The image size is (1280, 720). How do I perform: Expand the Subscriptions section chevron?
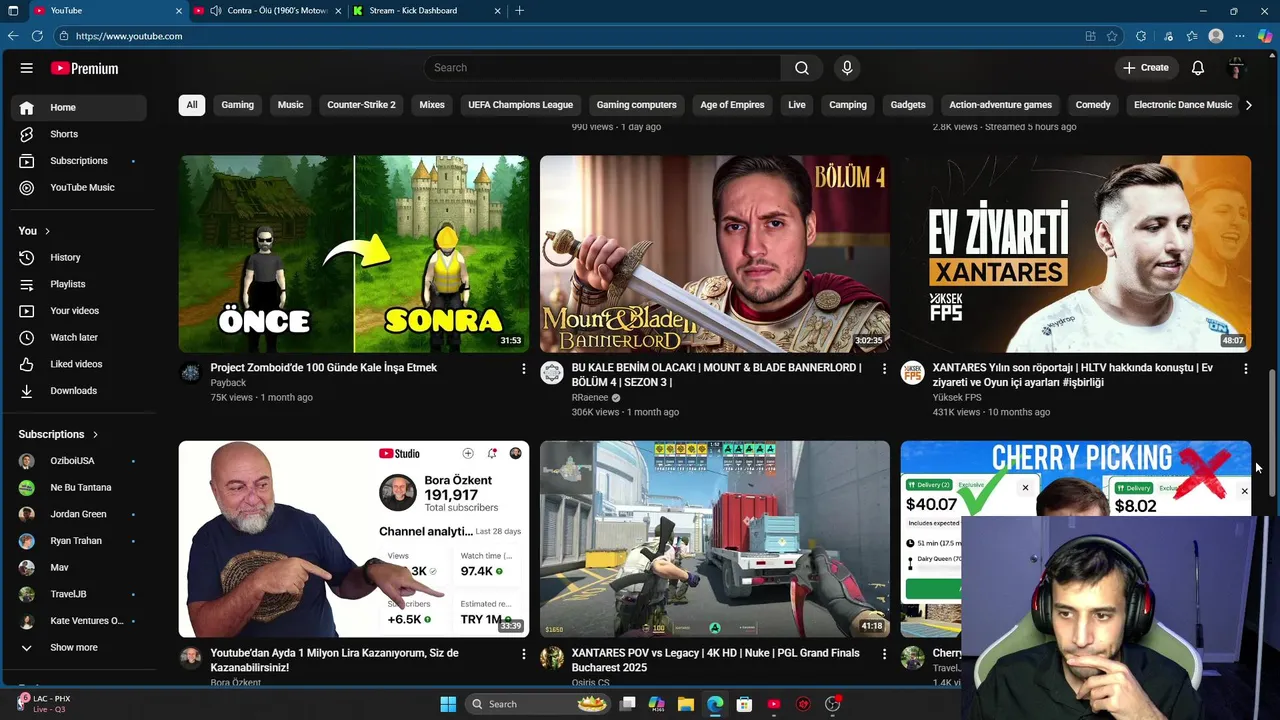click(x=95, y=435)
